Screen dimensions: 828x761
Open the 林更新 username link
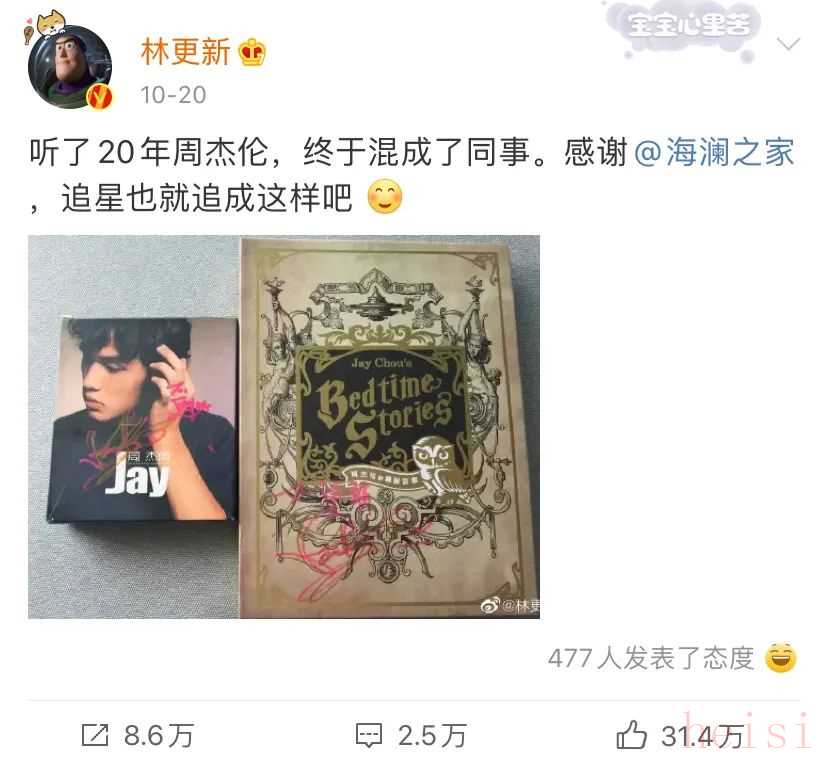coord(185,52)
